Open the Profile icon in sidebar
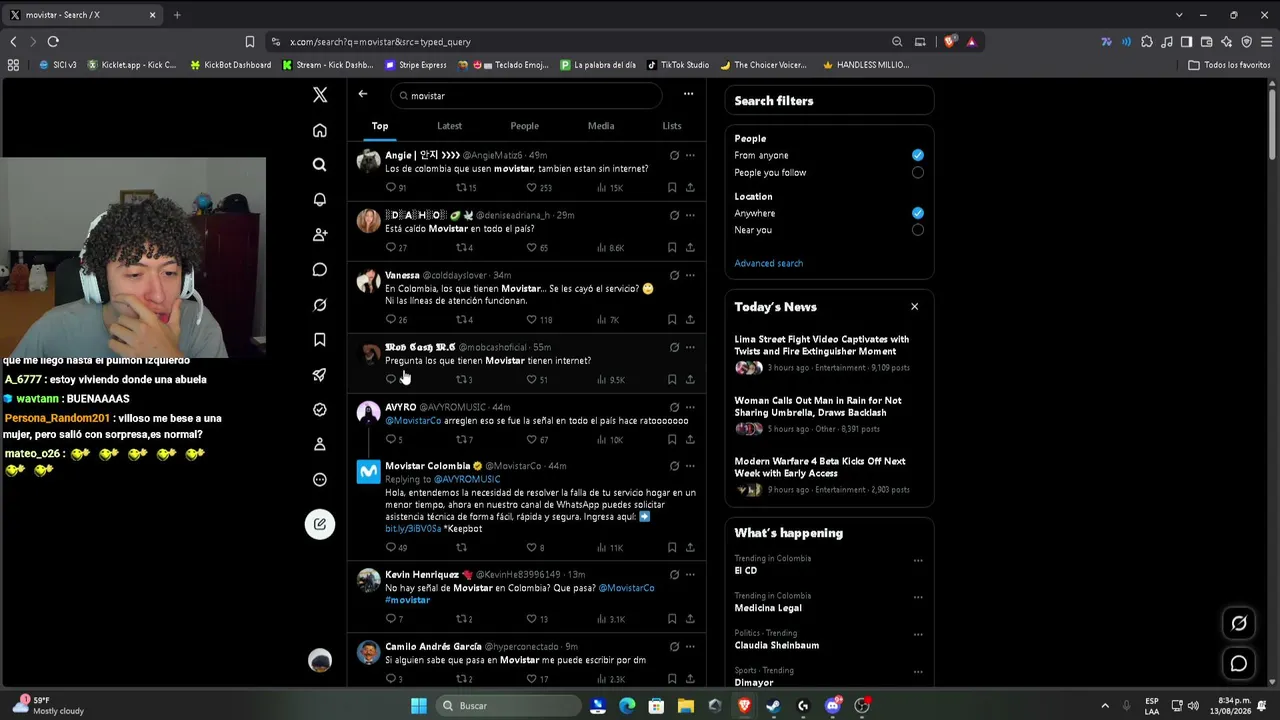Screen dimensions: 1280x720 coord(320,444)
